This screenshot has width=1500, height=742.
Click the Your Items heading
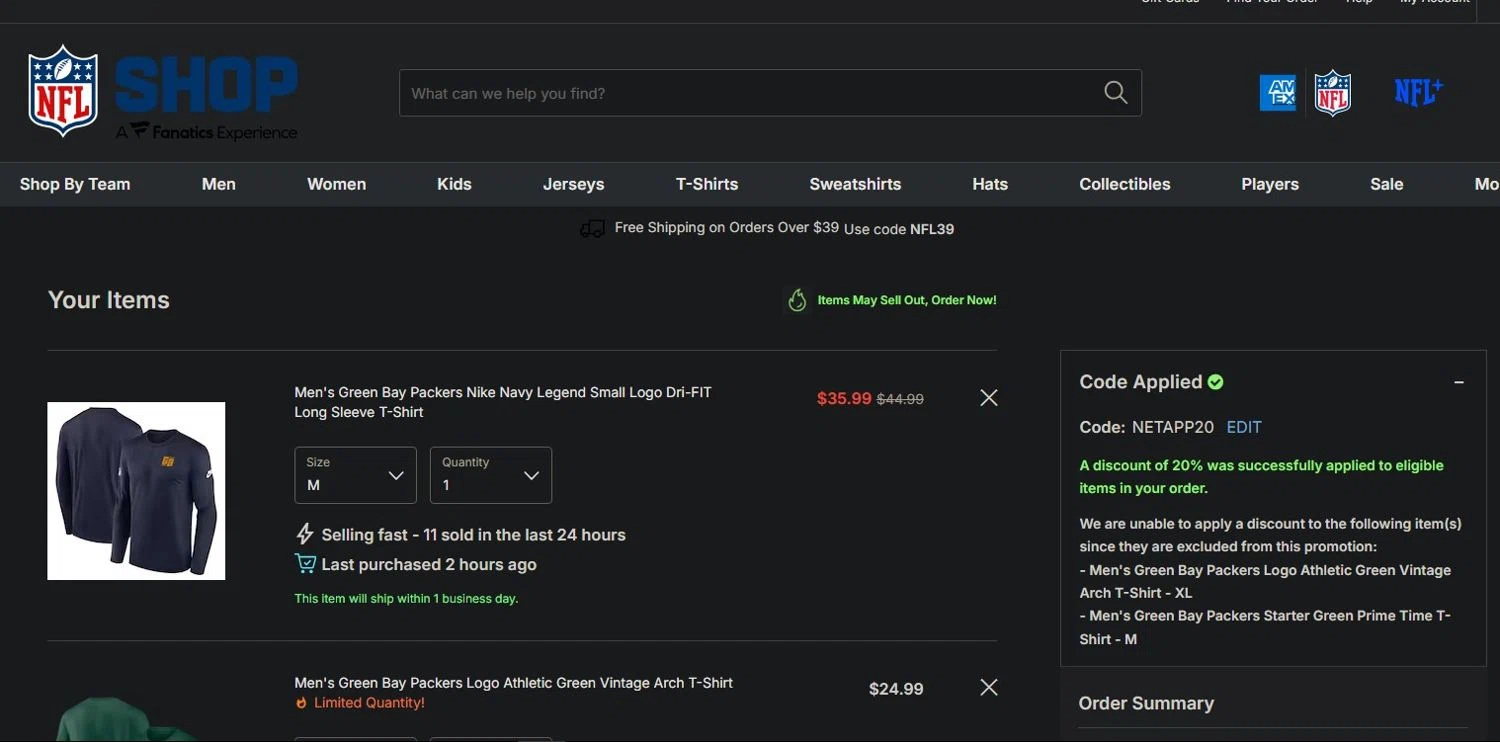[x=109, y=300]
